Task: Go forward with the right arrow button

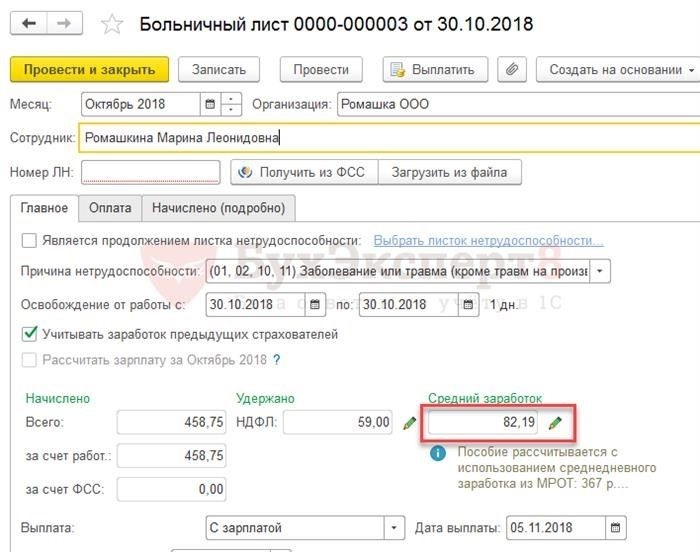Action: tap(65, 23)
